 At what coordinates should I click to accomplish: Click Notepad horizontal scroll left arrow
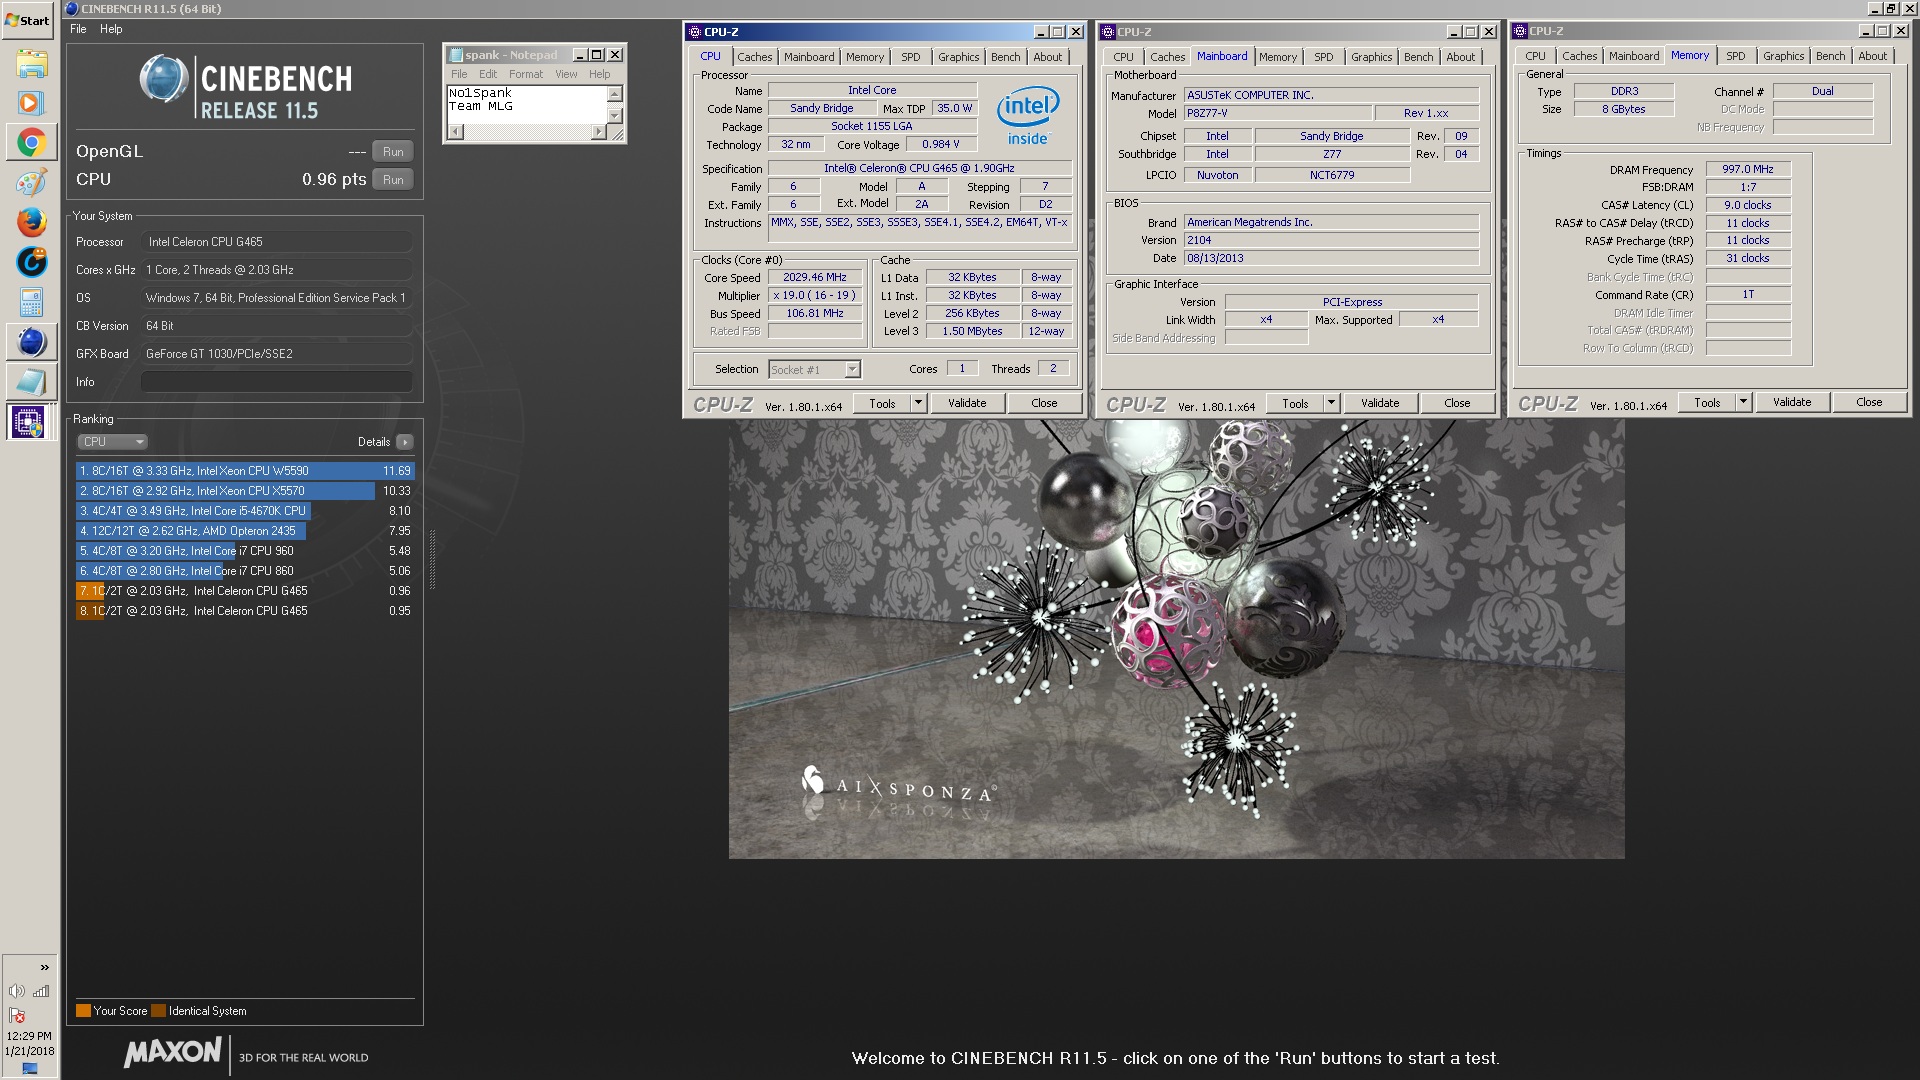point(455,131)
